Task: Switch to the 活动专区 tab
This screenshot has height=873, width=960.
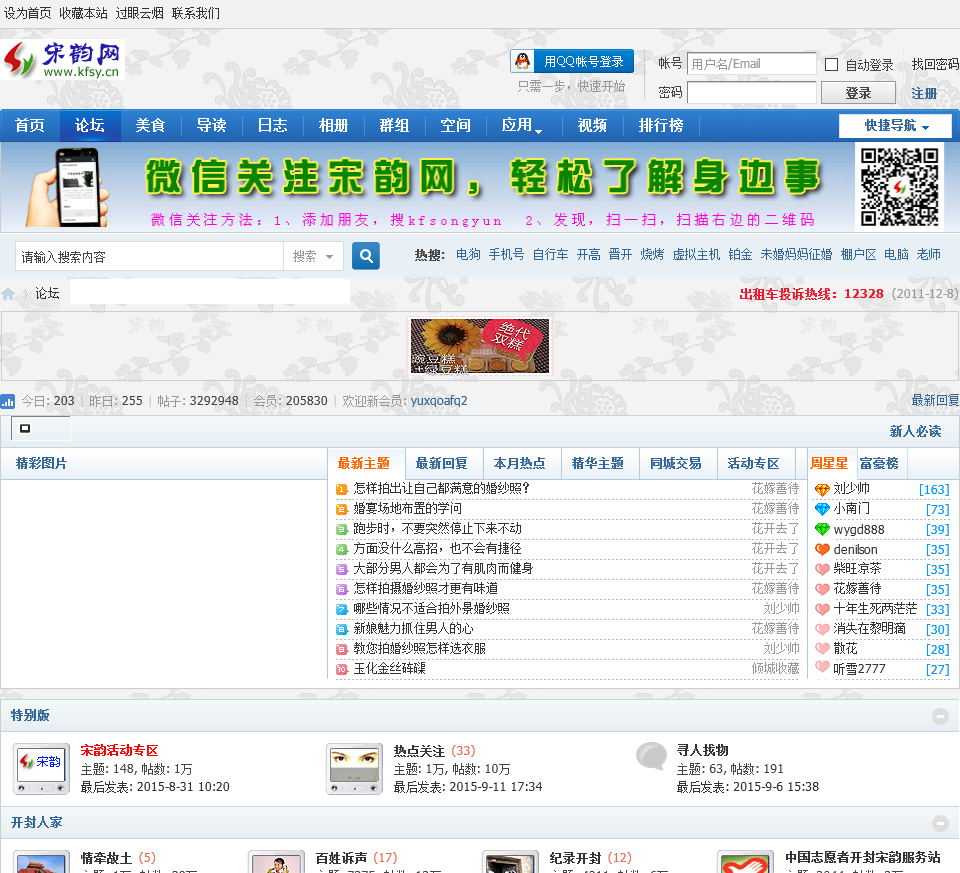Action: (753, 463)
